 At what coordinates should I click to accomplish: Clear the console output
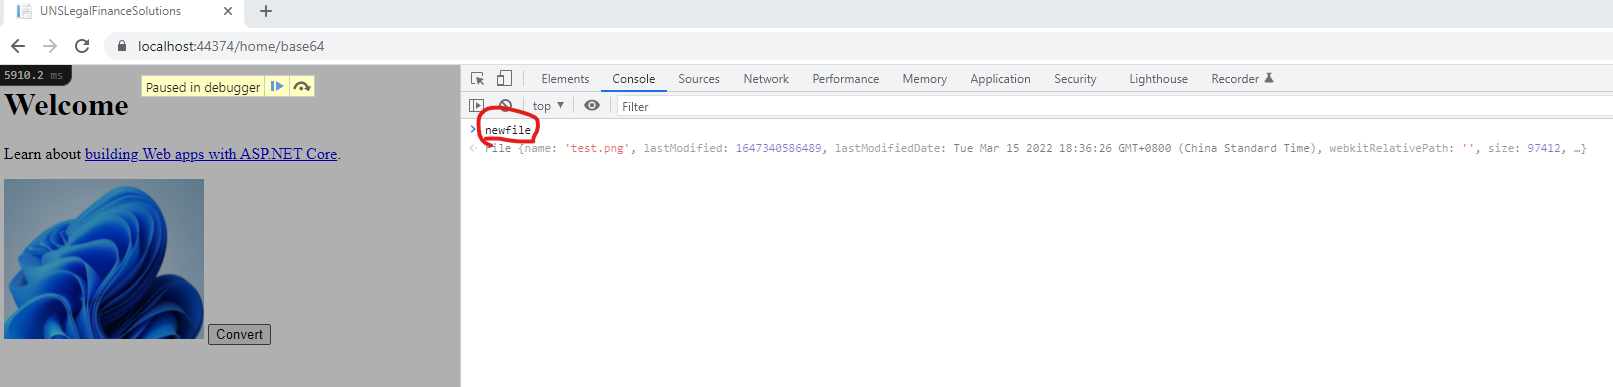(x=505, y=105)
